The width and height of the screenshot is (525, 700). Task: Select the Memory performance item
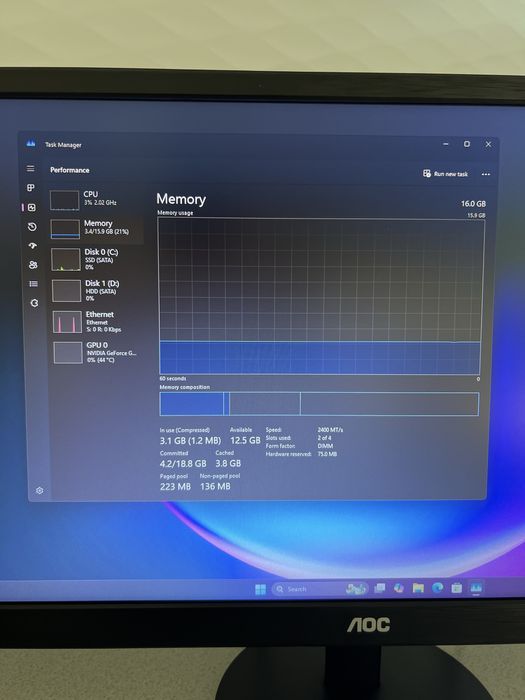click(x=96, y=229)
